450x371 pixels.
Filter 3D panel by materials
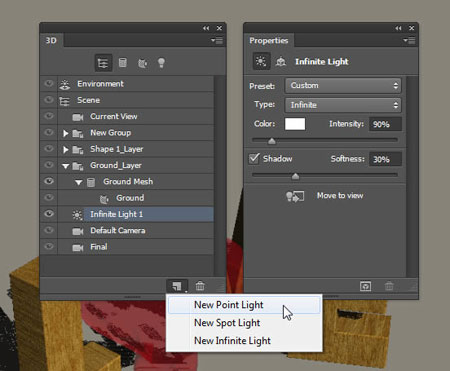(143, 63)
